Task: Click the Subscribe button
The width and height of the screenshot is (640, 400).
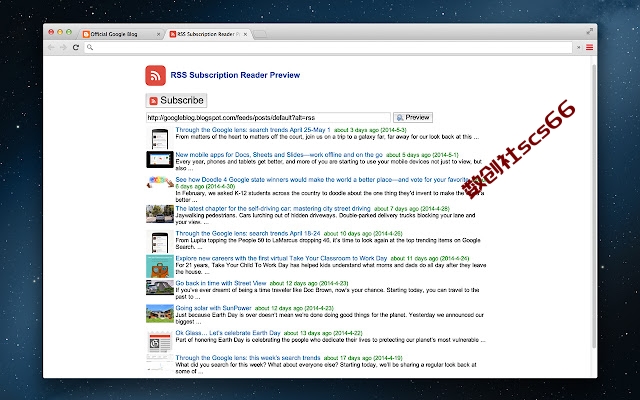Action: (x=176, y=100)
